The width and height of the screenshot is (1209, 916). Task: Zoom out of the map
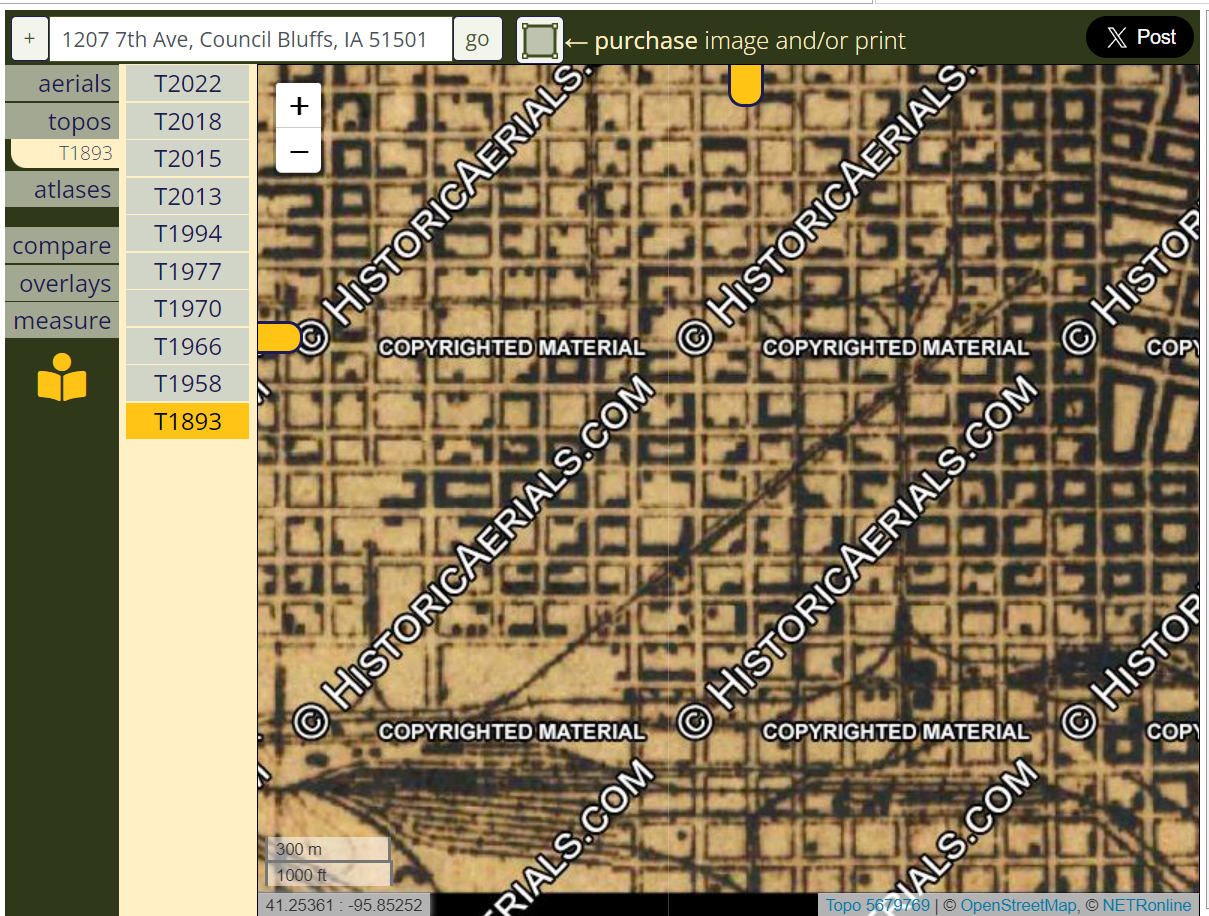click(298, 151)
